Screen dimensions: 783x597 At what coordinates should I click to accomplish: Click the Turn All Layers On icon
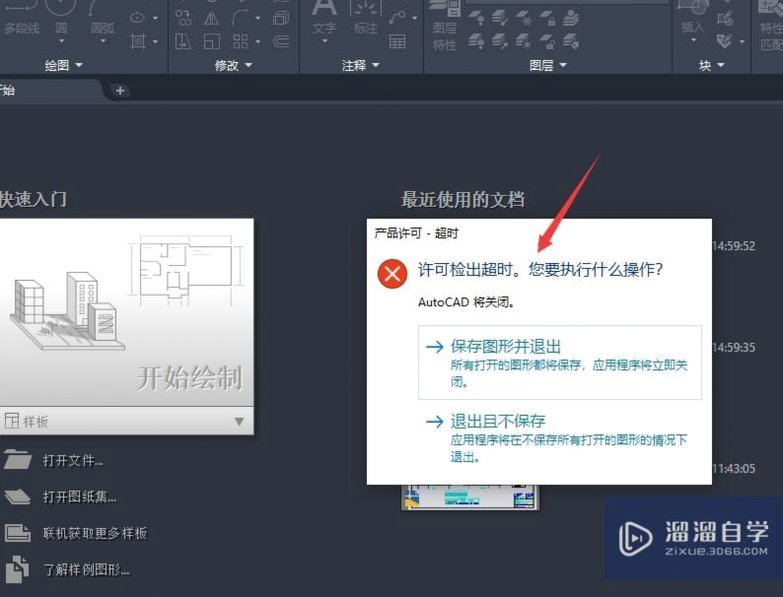coord(476,41)
